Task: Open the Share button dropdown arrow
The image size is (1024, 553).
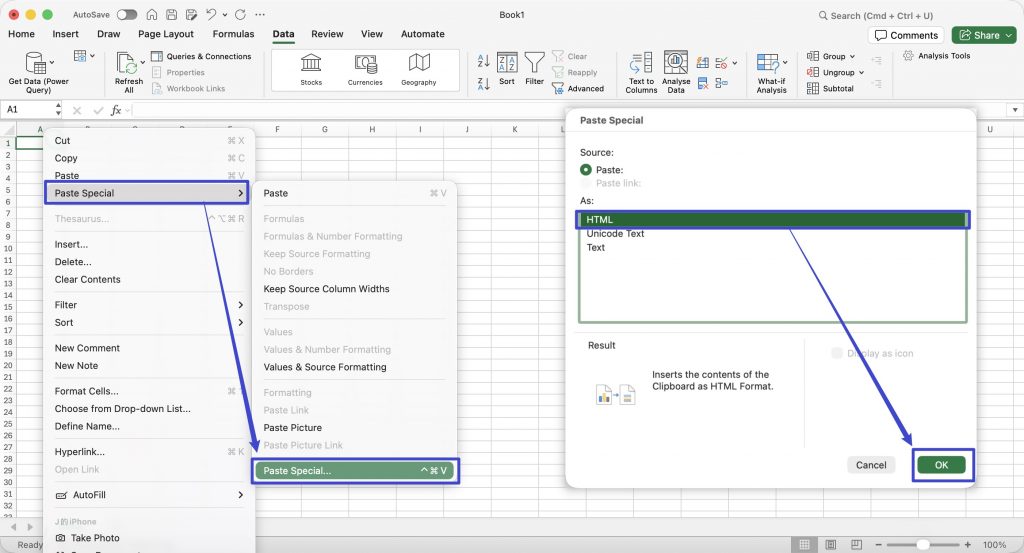Action: [1008, 35]
